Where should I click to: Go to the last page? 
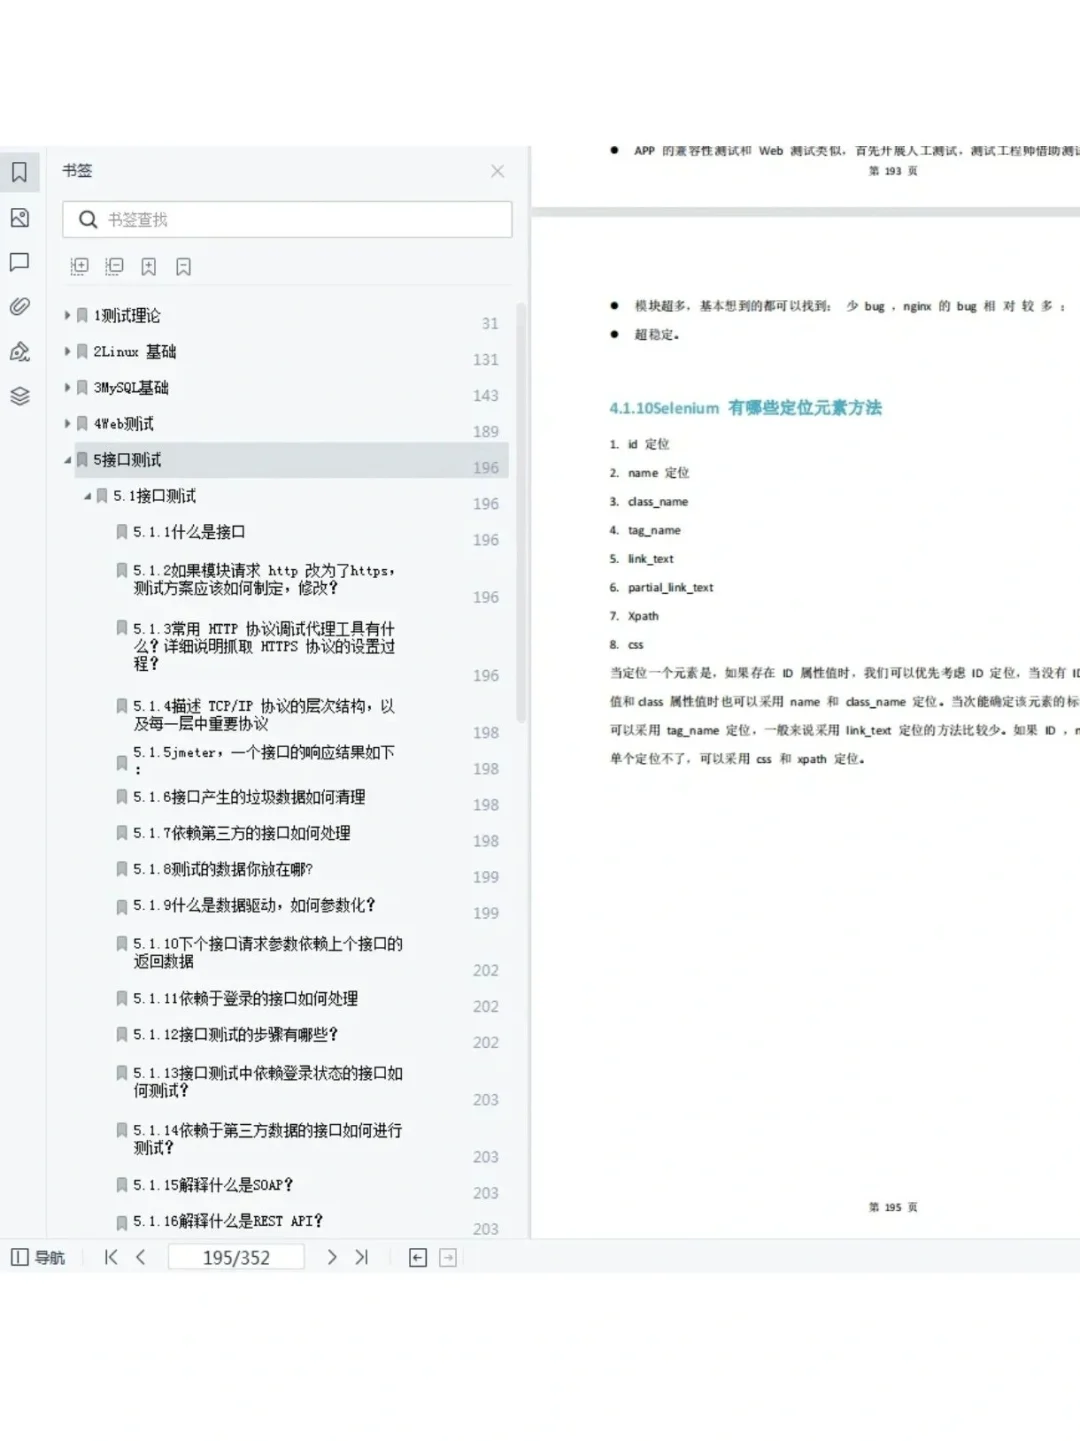(361, 1257)
